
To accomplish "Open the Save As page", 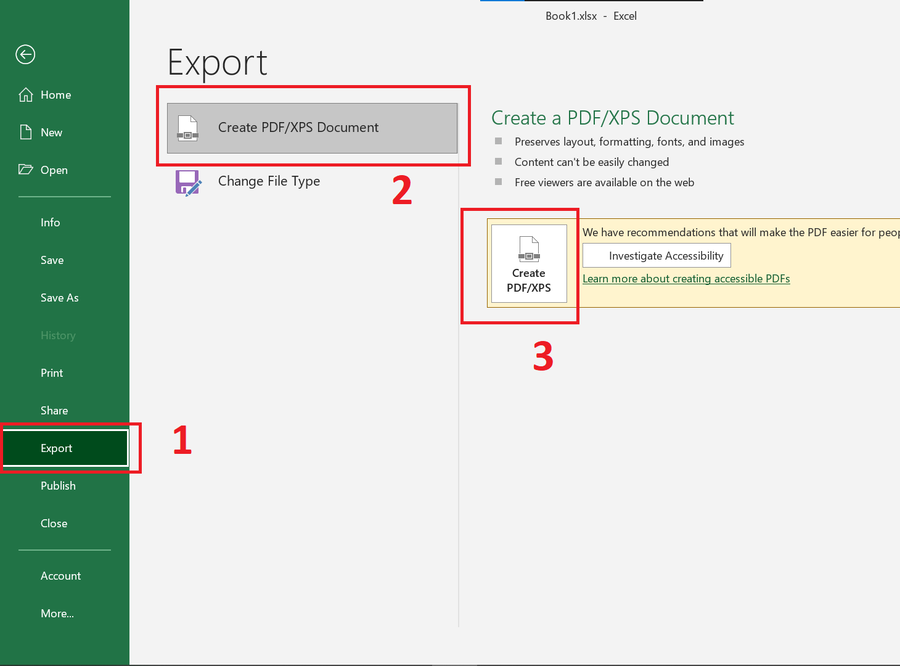I will [59, 297].
